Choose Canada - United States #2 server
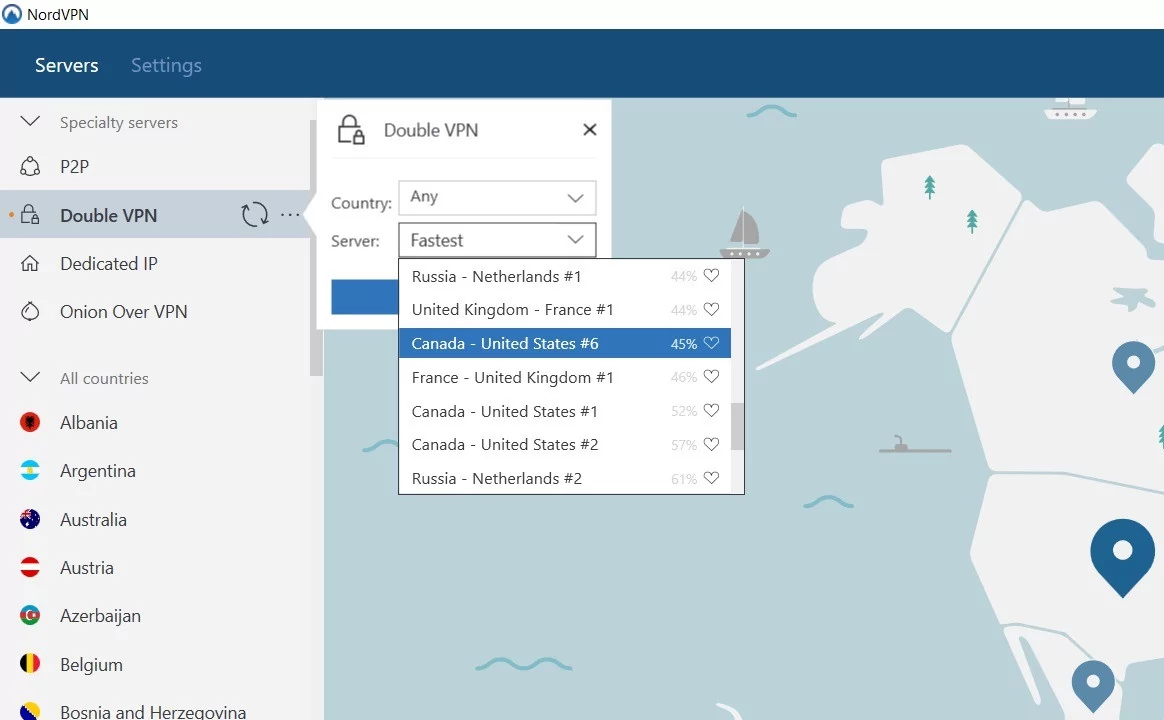Image resolution: width=1164 pixels, height=720 pixels. point(564,445)
